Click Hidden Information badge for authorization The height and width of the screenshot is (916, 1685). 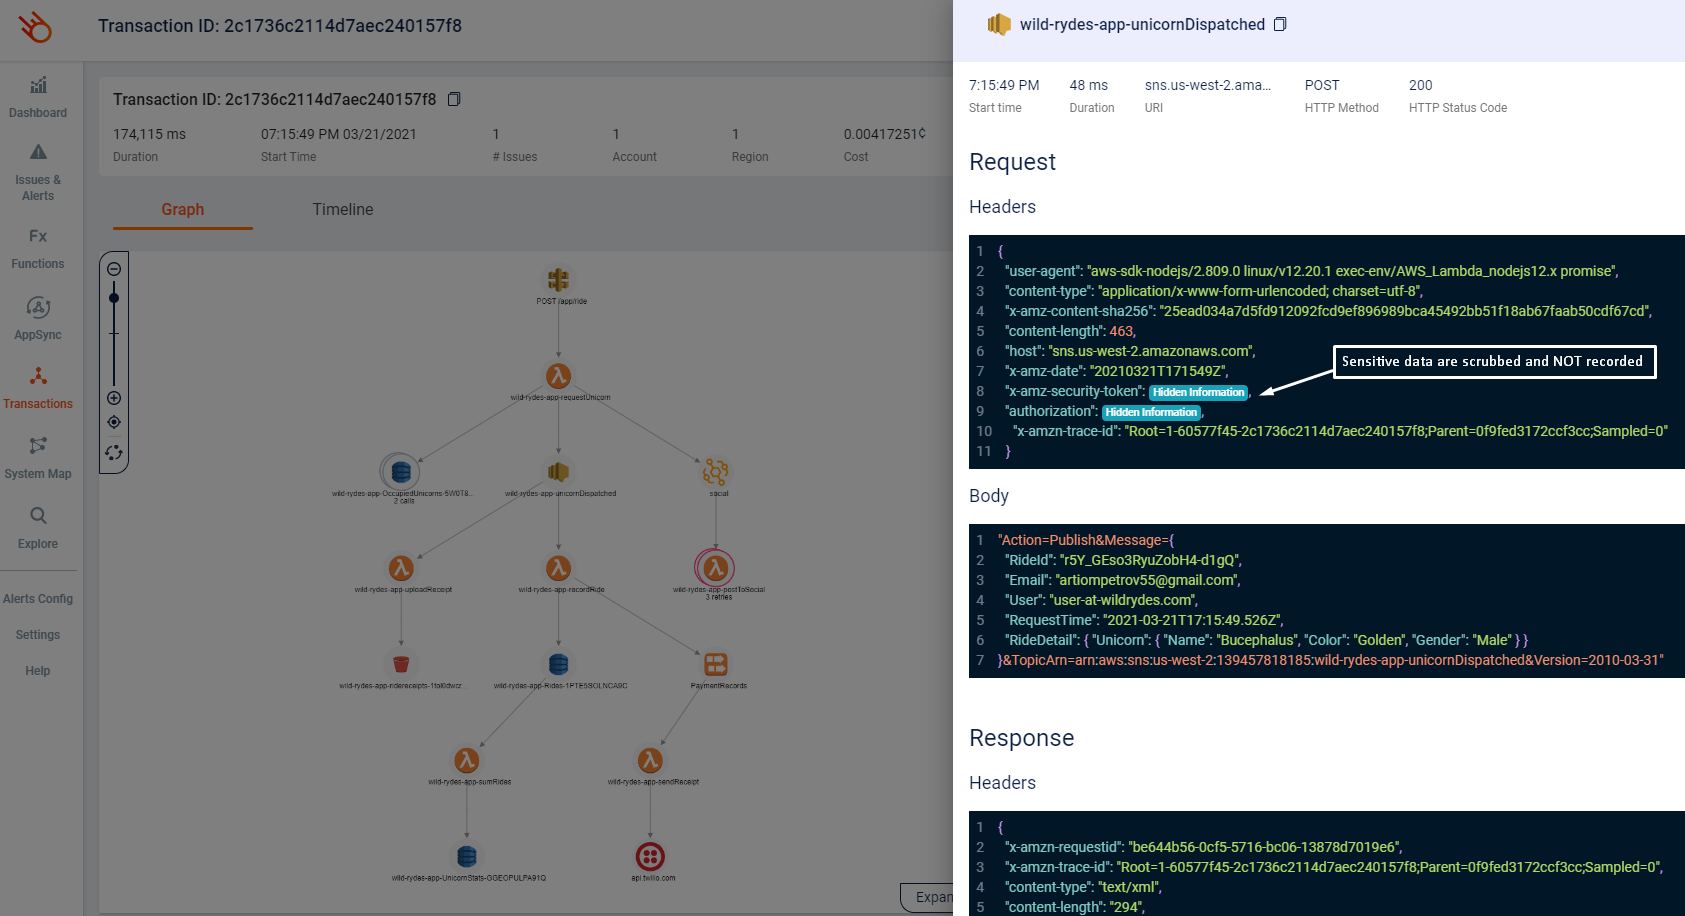pos(1151,412)
